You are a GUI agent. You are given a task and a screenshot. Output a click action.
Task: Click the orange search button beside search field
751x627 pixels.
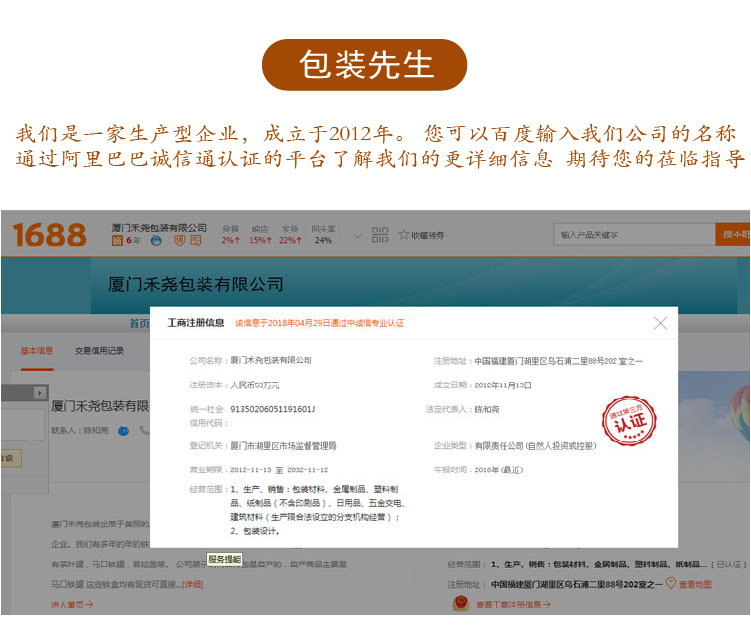click(x=733, y=235)
